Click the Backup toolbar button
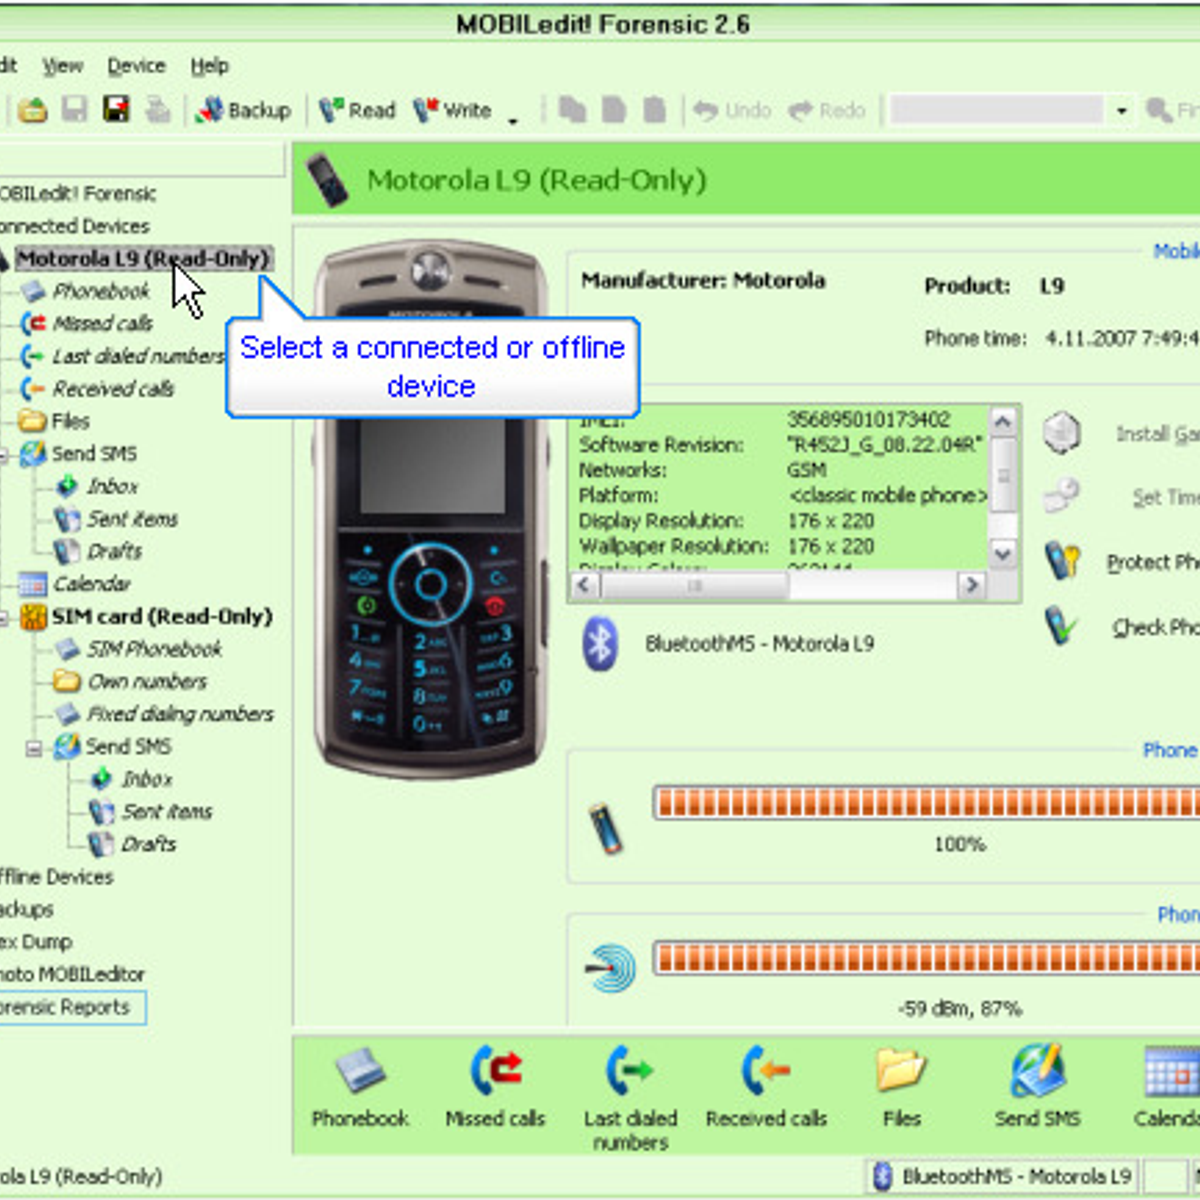This screenshot has height=1200, width=1200. tap(244, 110)
